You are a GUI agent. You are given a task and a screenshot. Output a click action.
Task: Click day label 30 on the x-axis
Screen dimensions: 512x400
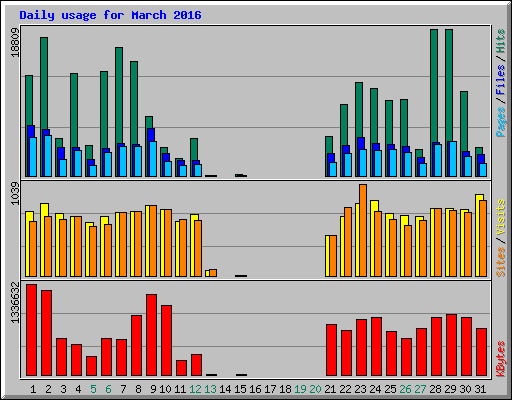point(465,389)
